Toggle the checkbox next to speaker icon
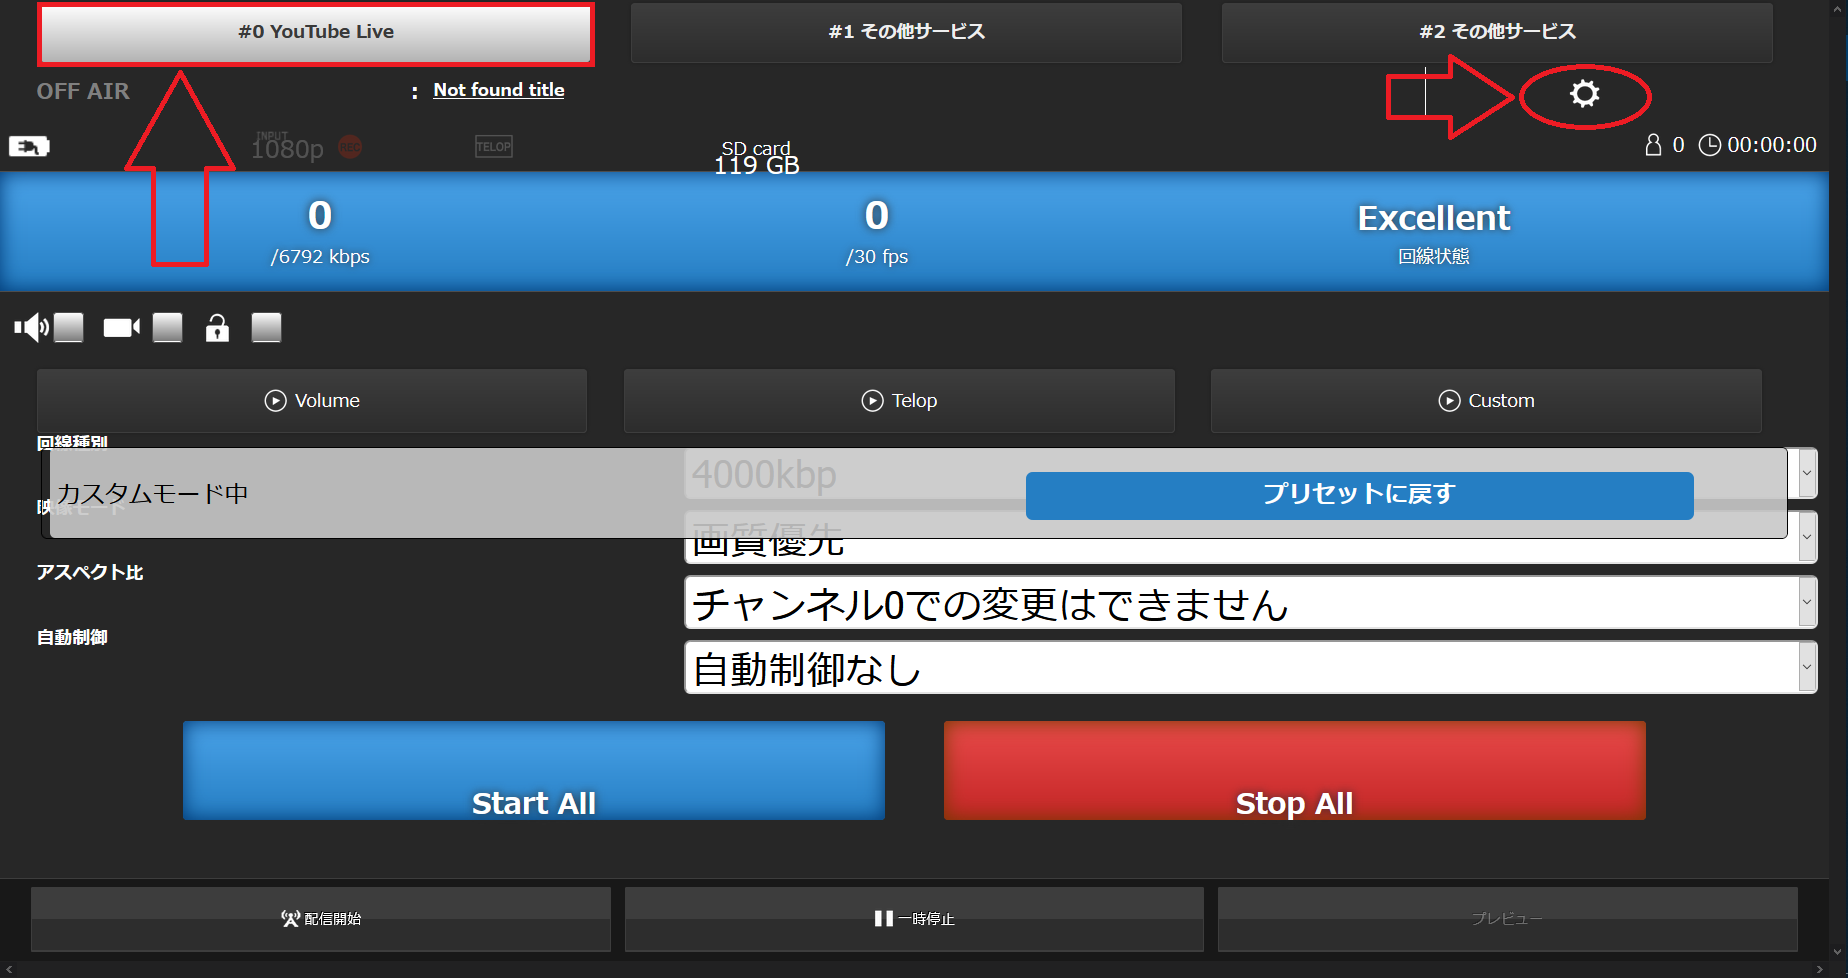This screenshot has height=978, width=1848. [x=68, y=327]
